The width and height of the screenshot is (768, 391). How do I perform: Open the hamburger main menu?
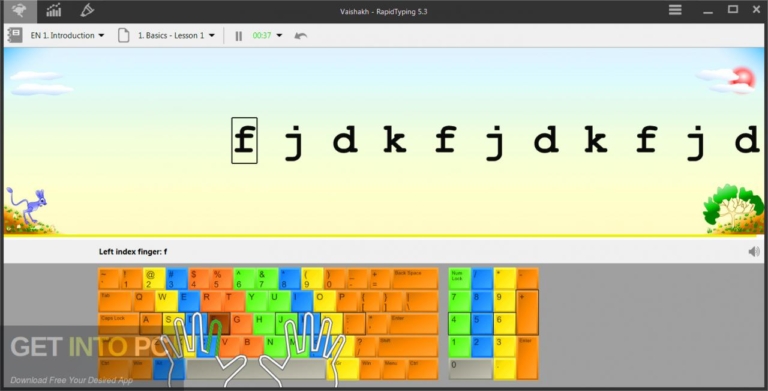tap(675, 10)
